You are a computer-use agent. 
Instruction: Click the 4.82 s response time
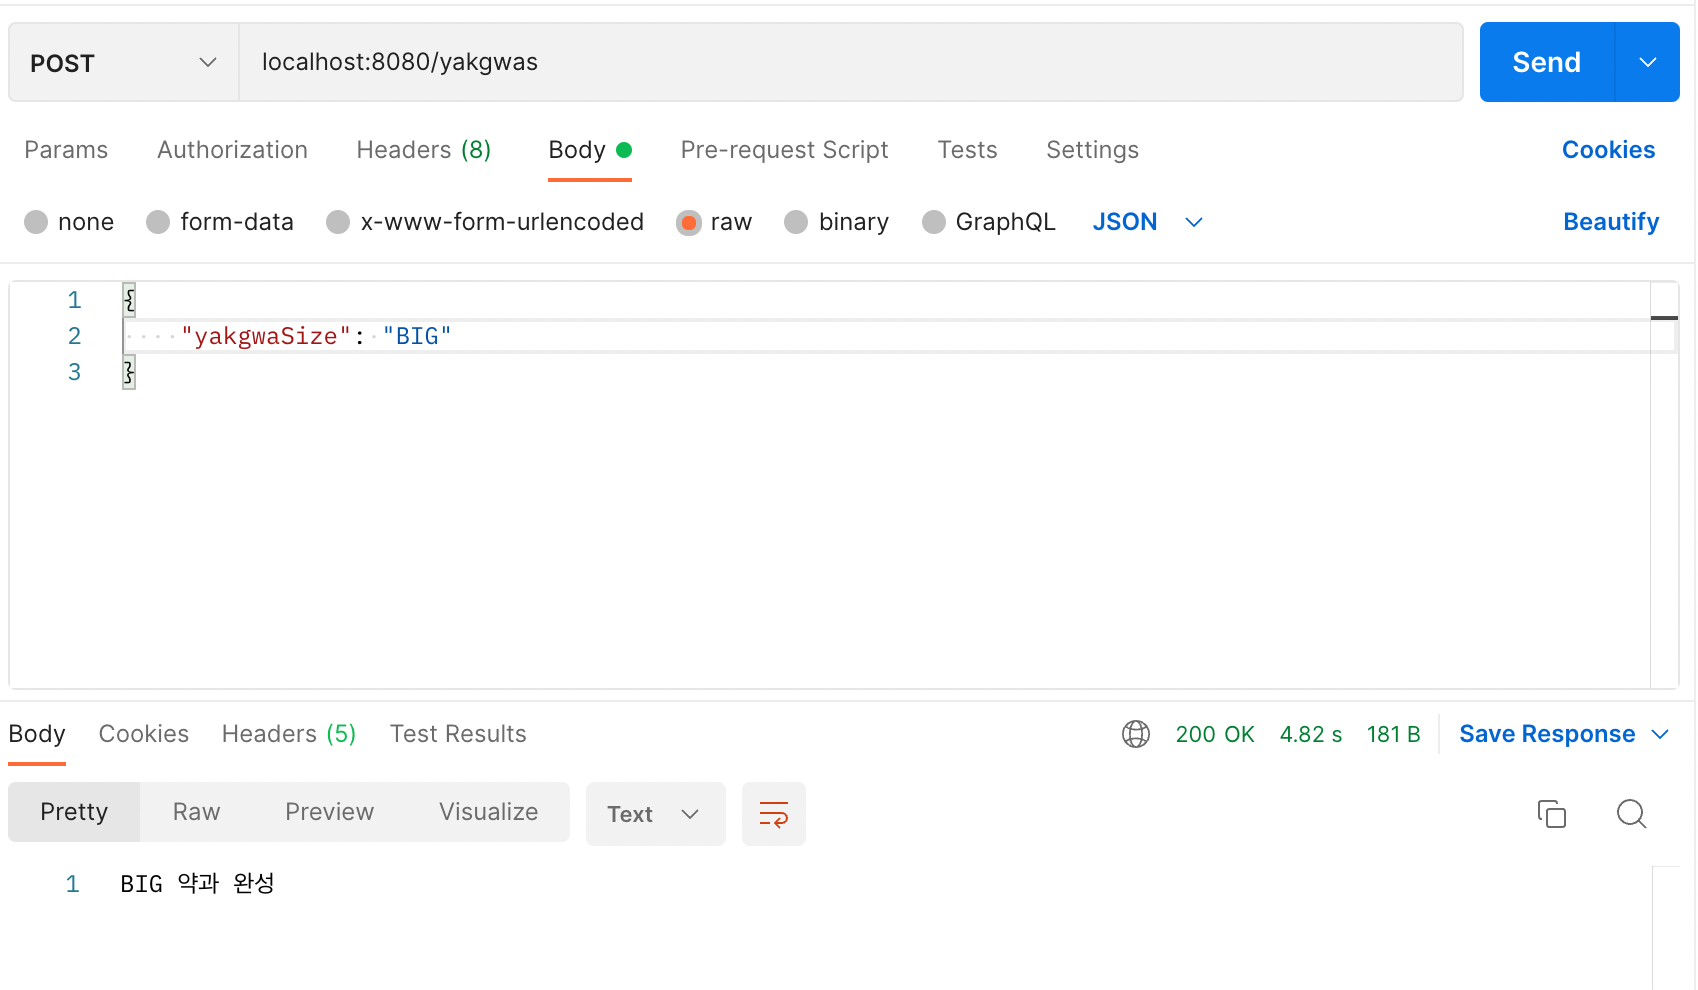point(1311,734)
